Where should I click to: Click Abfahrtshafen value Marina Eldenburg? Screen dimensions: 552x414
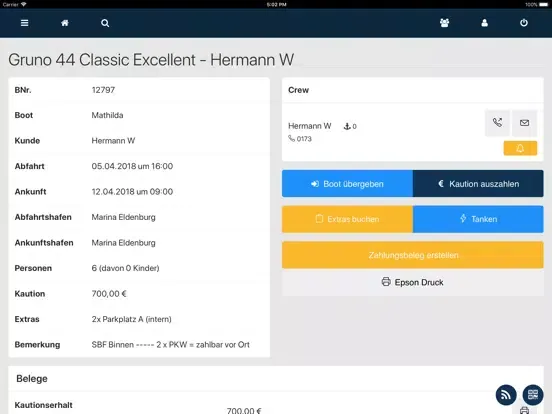pyautogui.click(x=124, y=217)
